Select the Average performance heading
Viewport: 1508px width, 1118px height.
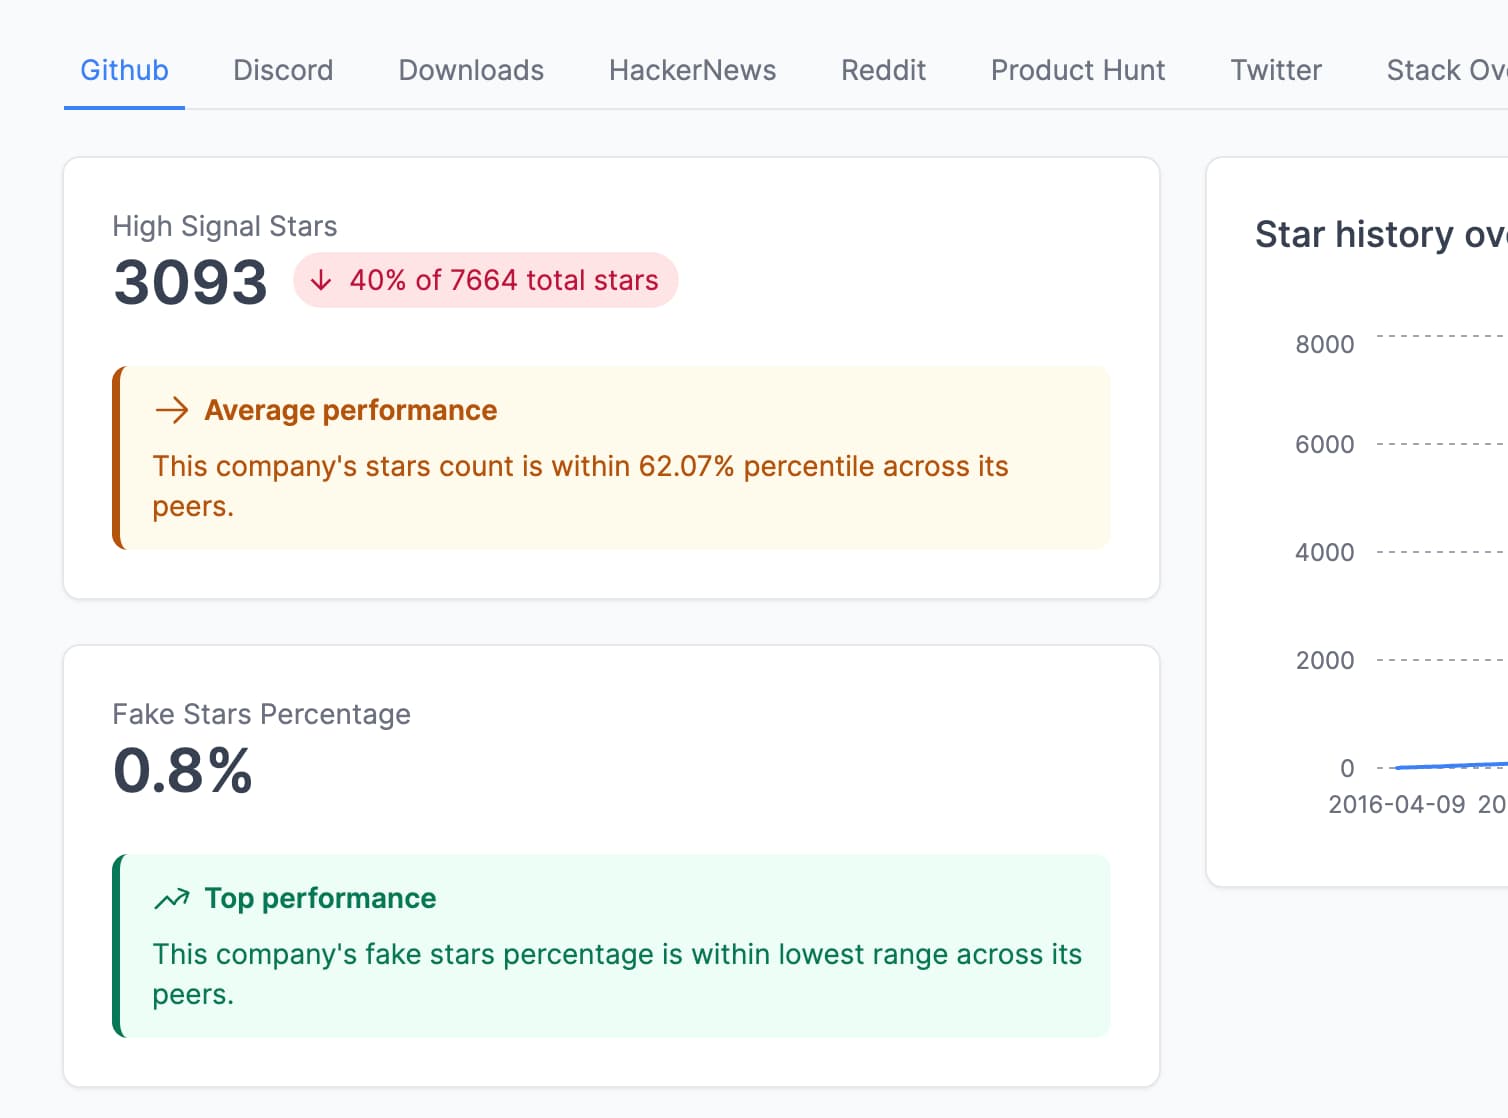pos(350,410)
